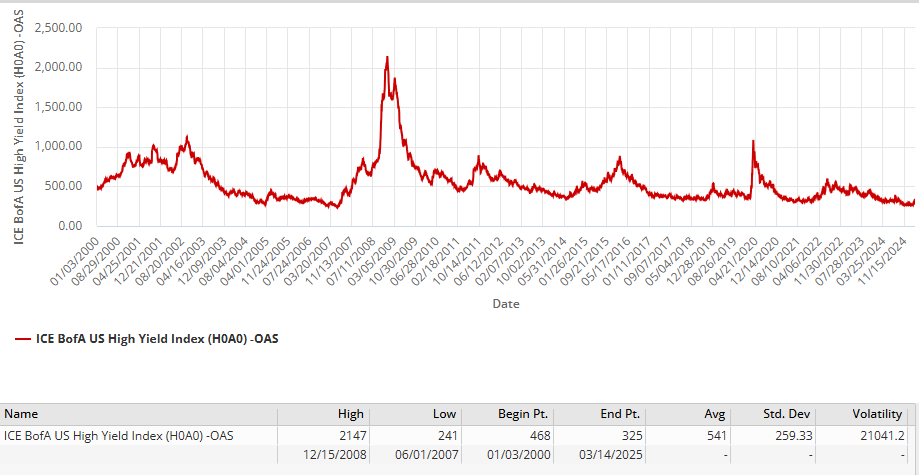This screenshot has height=475, width=919.
Task: Select the Low value 241
Action: click(x=447, y=435)
